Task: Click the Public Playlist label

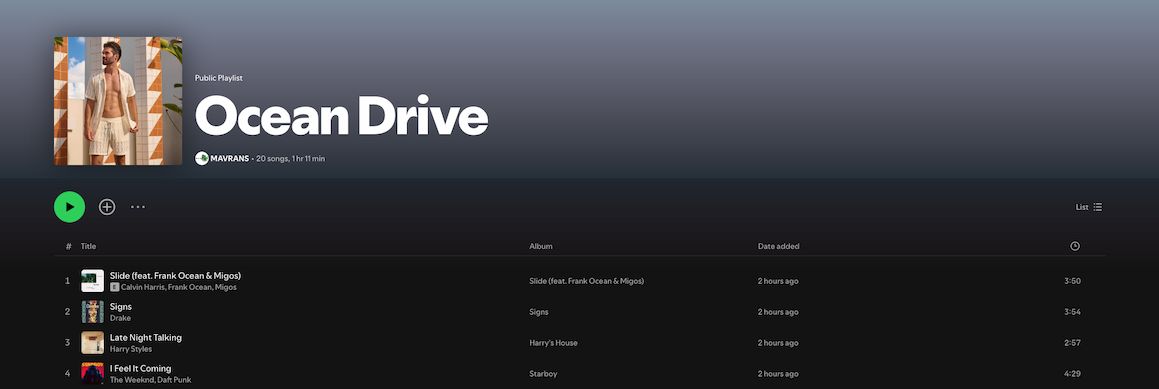Action: [x=219, y=78]
